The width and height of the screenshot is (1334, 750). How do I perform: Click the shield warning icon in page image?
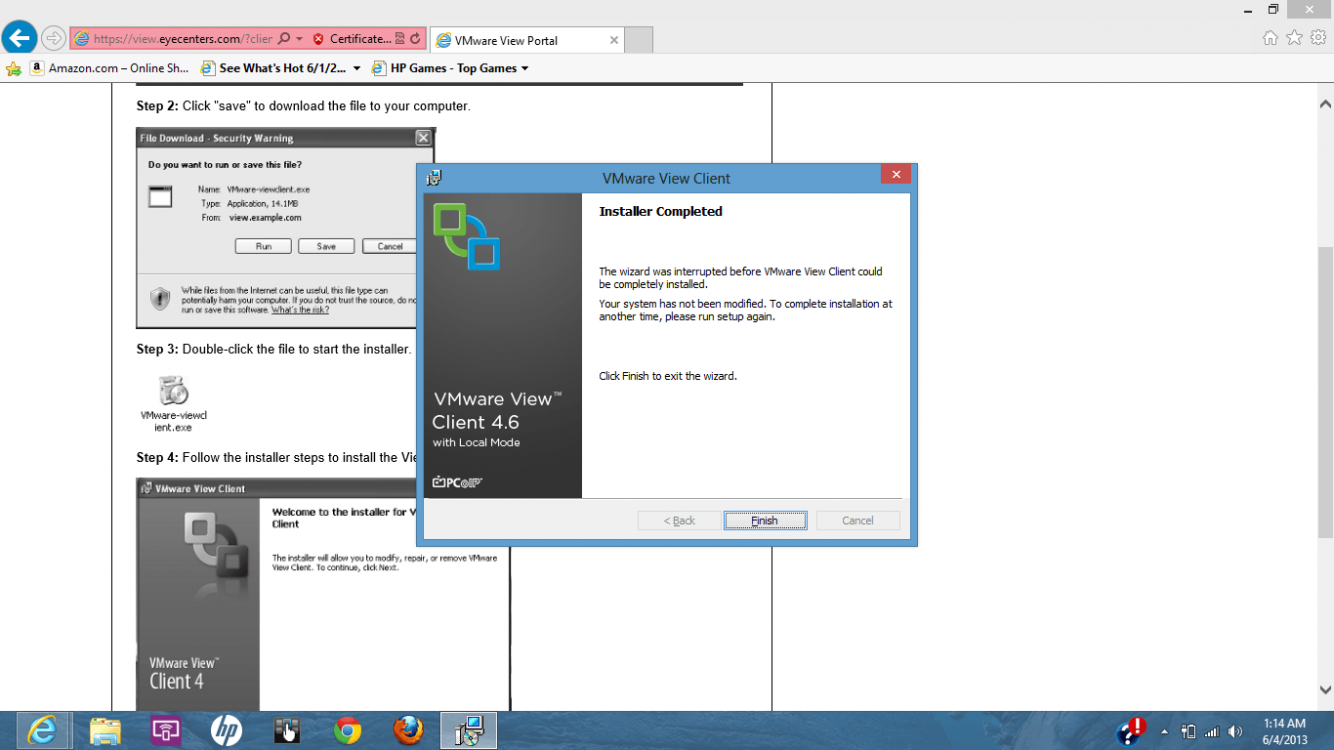pos(160,298)
